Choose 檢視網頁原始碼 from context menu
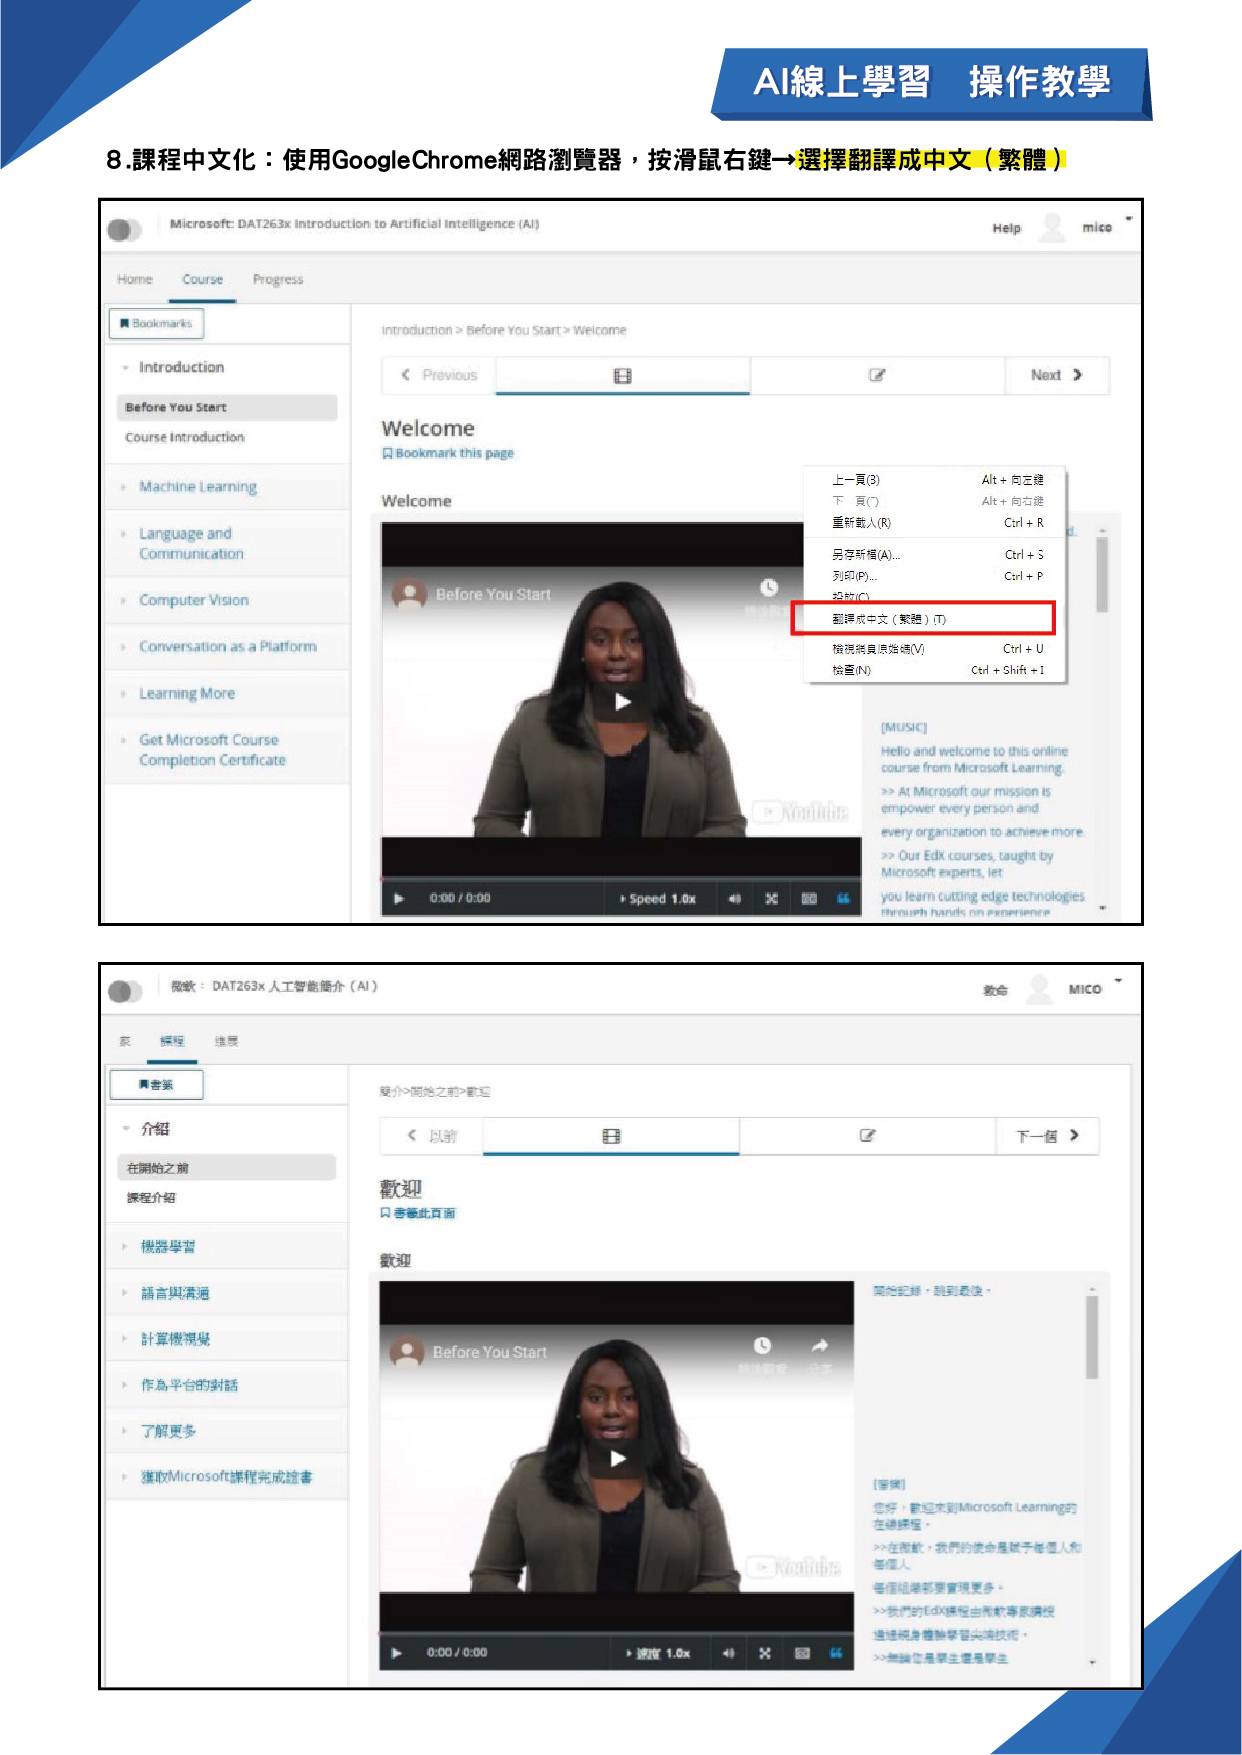The width and height of the screenshot is (1242, 1755). point(937,649)
